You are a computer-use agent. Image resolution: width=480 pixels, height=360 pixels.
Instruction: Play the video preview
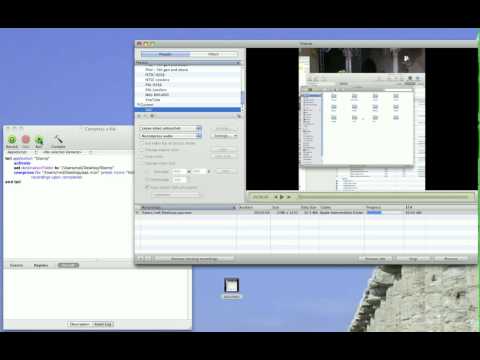click(282, 197)
